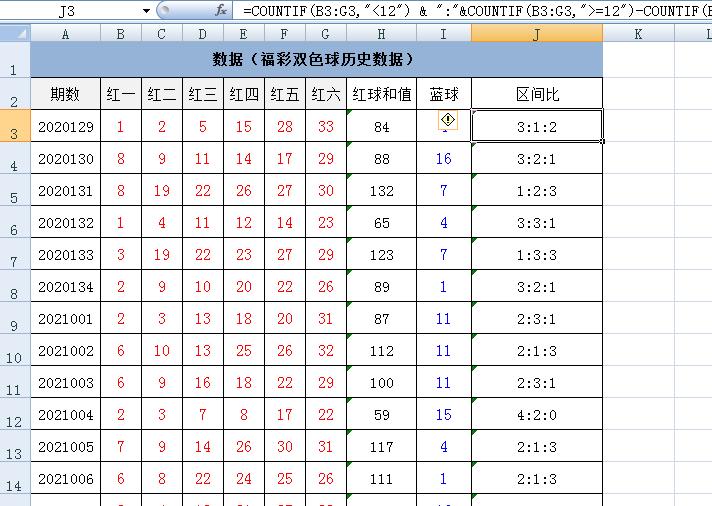Click ratio cell in row 2021002
The image size is (712, 506).
(x=537, y=350)
